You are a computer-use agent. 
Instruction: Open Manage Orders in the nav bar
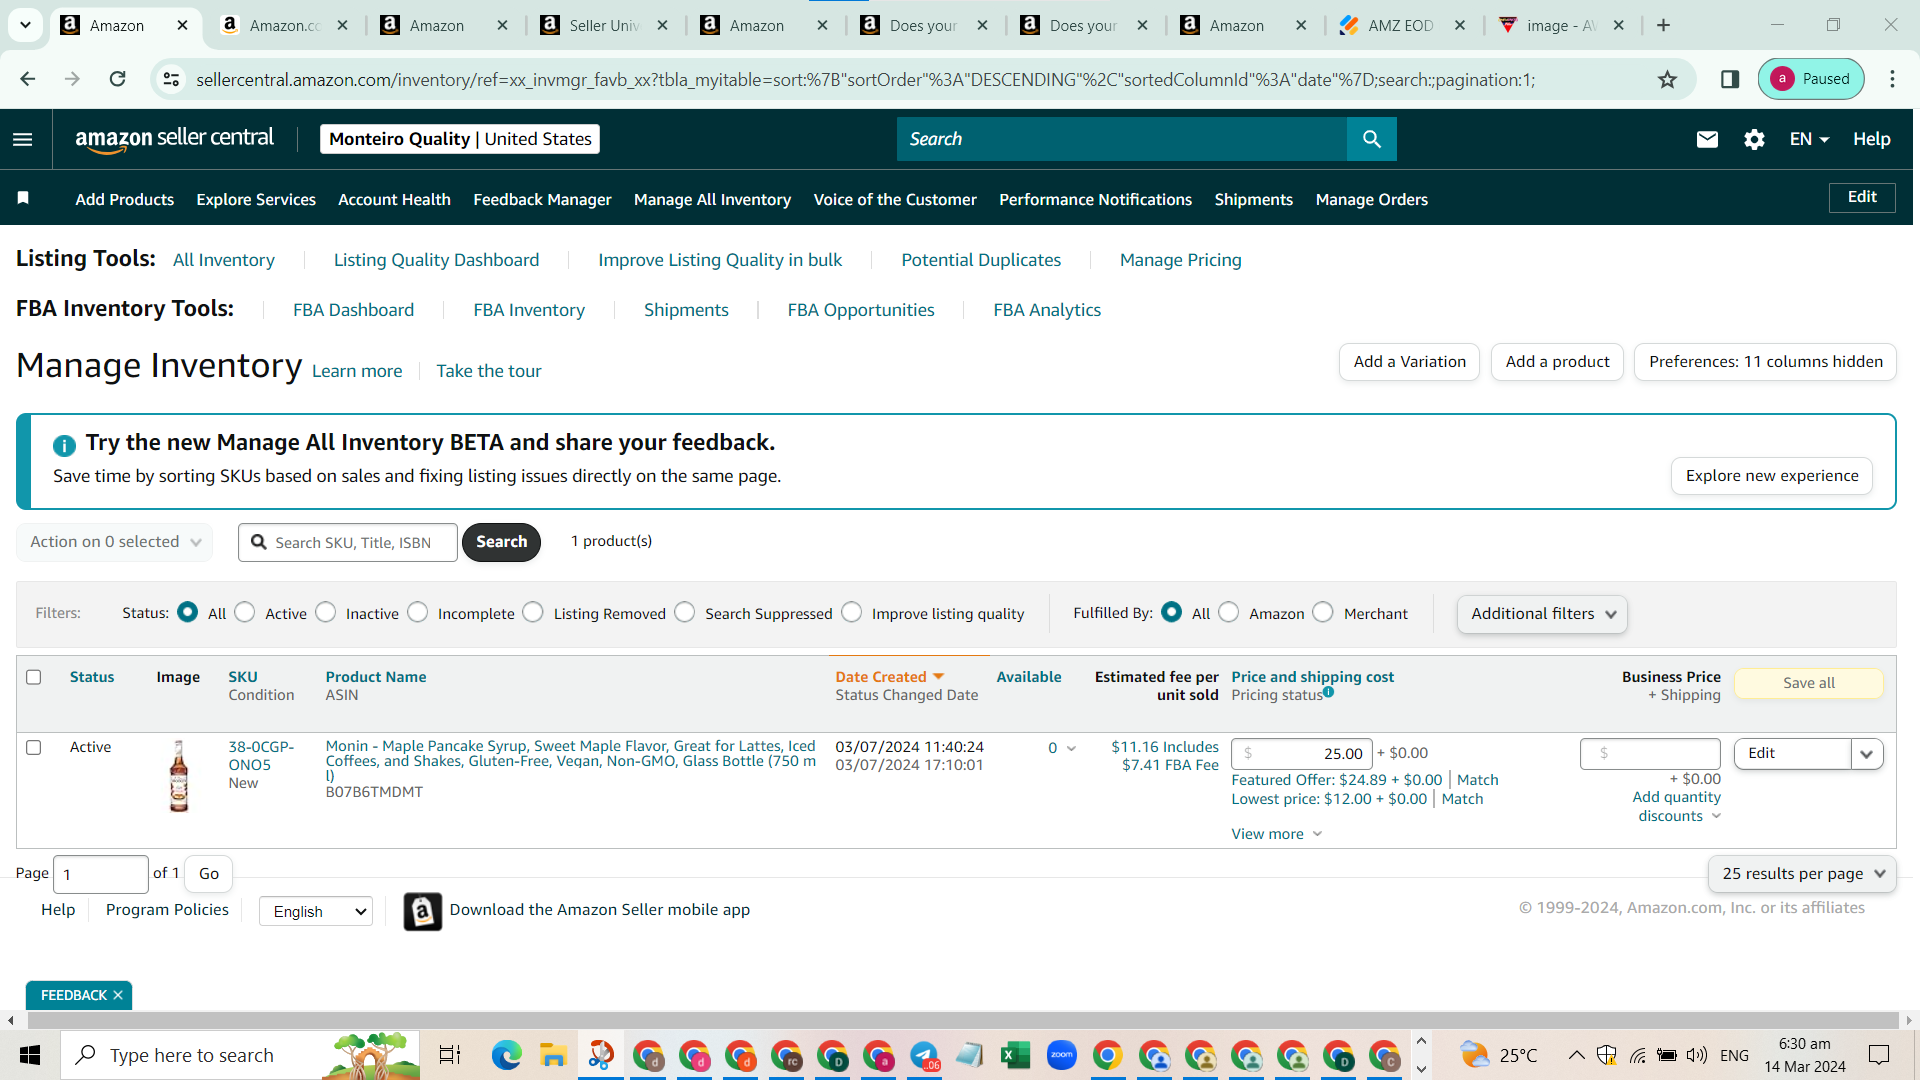[1372, 199]
